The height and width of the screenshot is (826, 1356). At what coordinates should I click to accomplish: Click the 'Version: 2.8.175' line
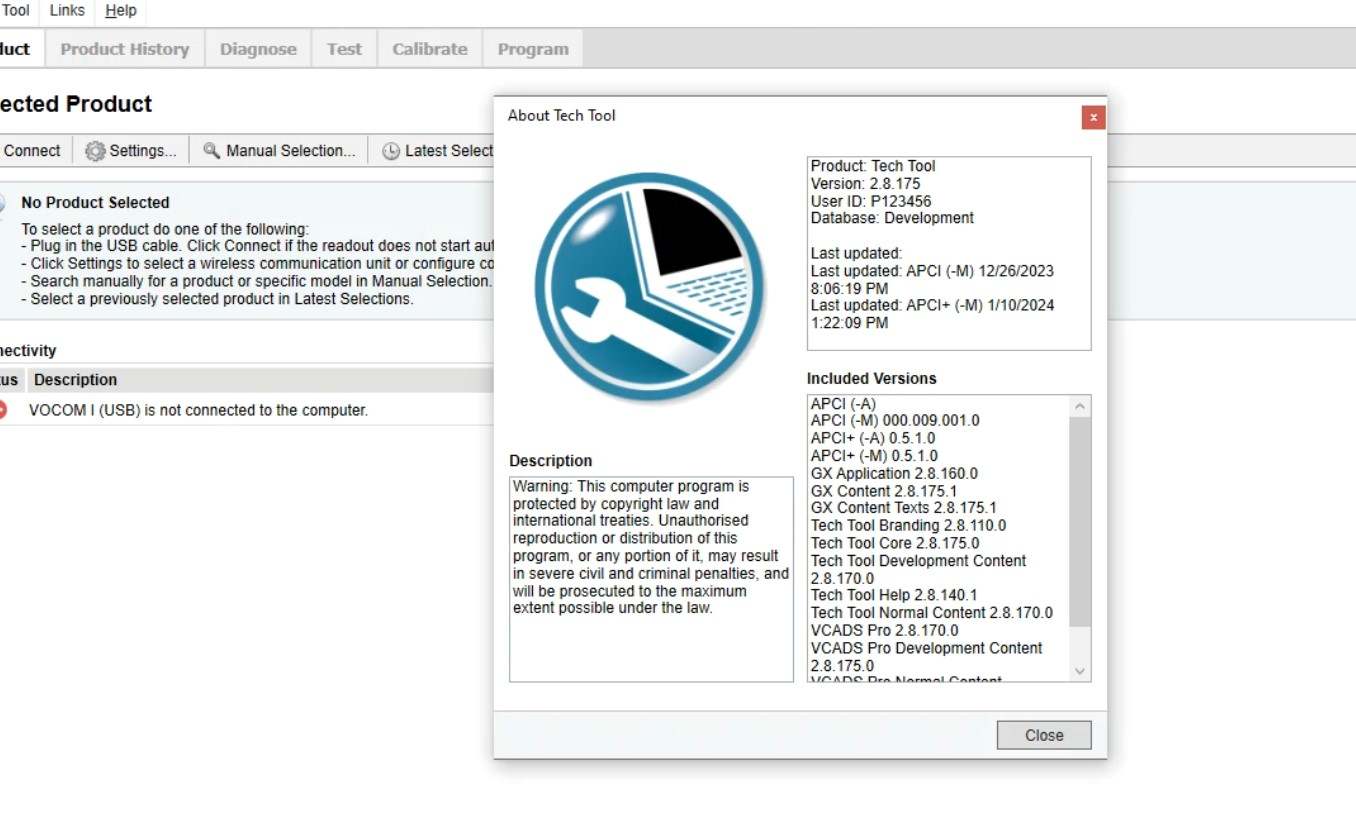coord(865,184)
